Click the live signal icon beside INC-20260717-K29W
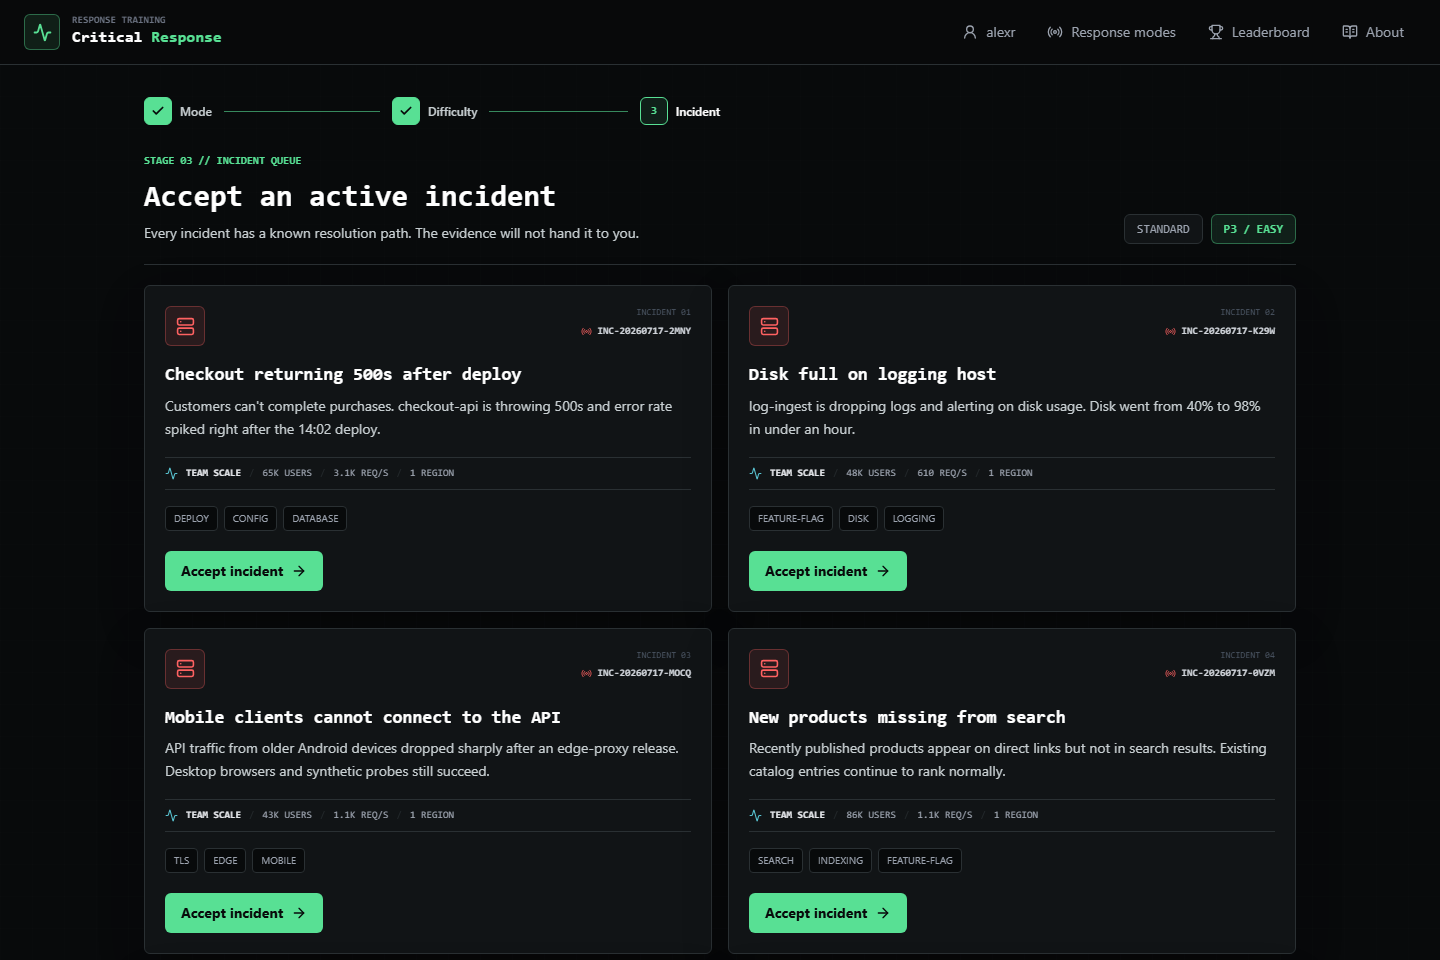Viewport: 1440px width, 960px height. point(1171,331)
